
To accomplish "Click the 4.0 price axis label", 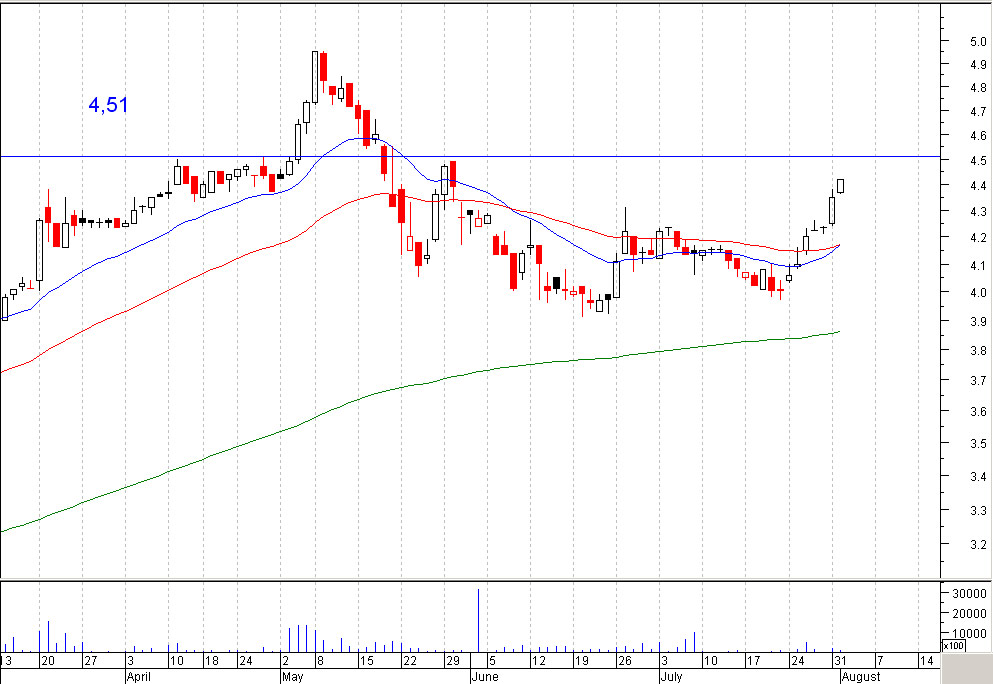I will click(x=978, y=293).
